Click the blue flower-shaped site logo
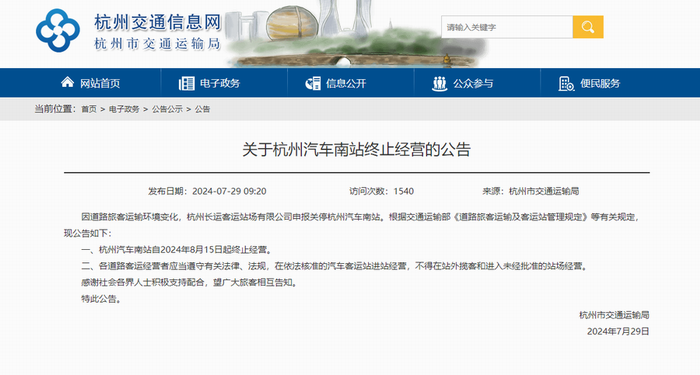Image resolution: width=700 pixels, height=375 pixels. [x=58, y=30]
